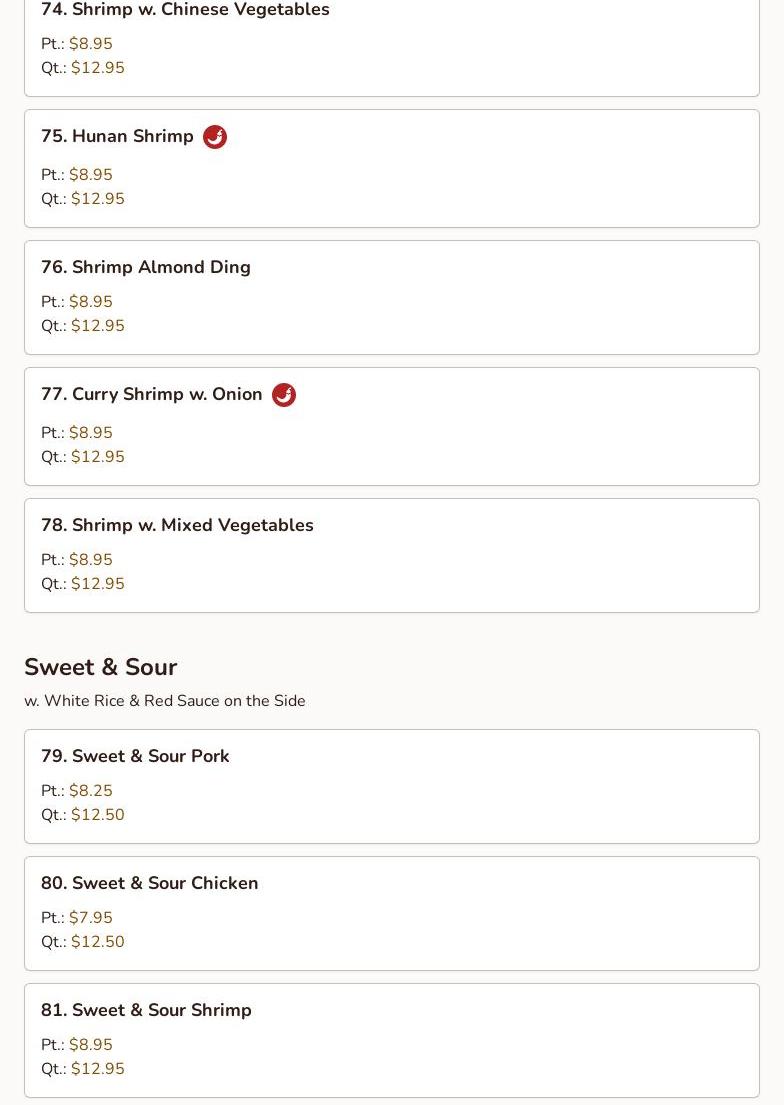The width and height of the screenshot is (784, 1105).
Task: Click Sweet & Sour Shrimp quart price $12.95
Action: [x=98, y=1068]
